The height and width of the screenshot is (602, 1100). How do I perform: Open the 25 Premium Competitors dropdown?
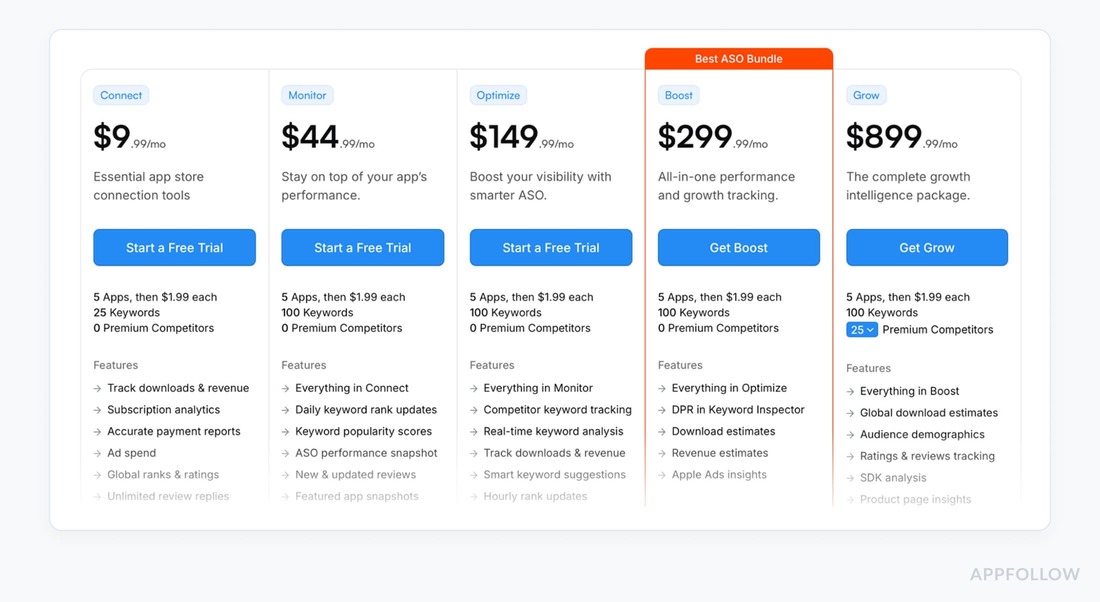[x=862, y=329]
